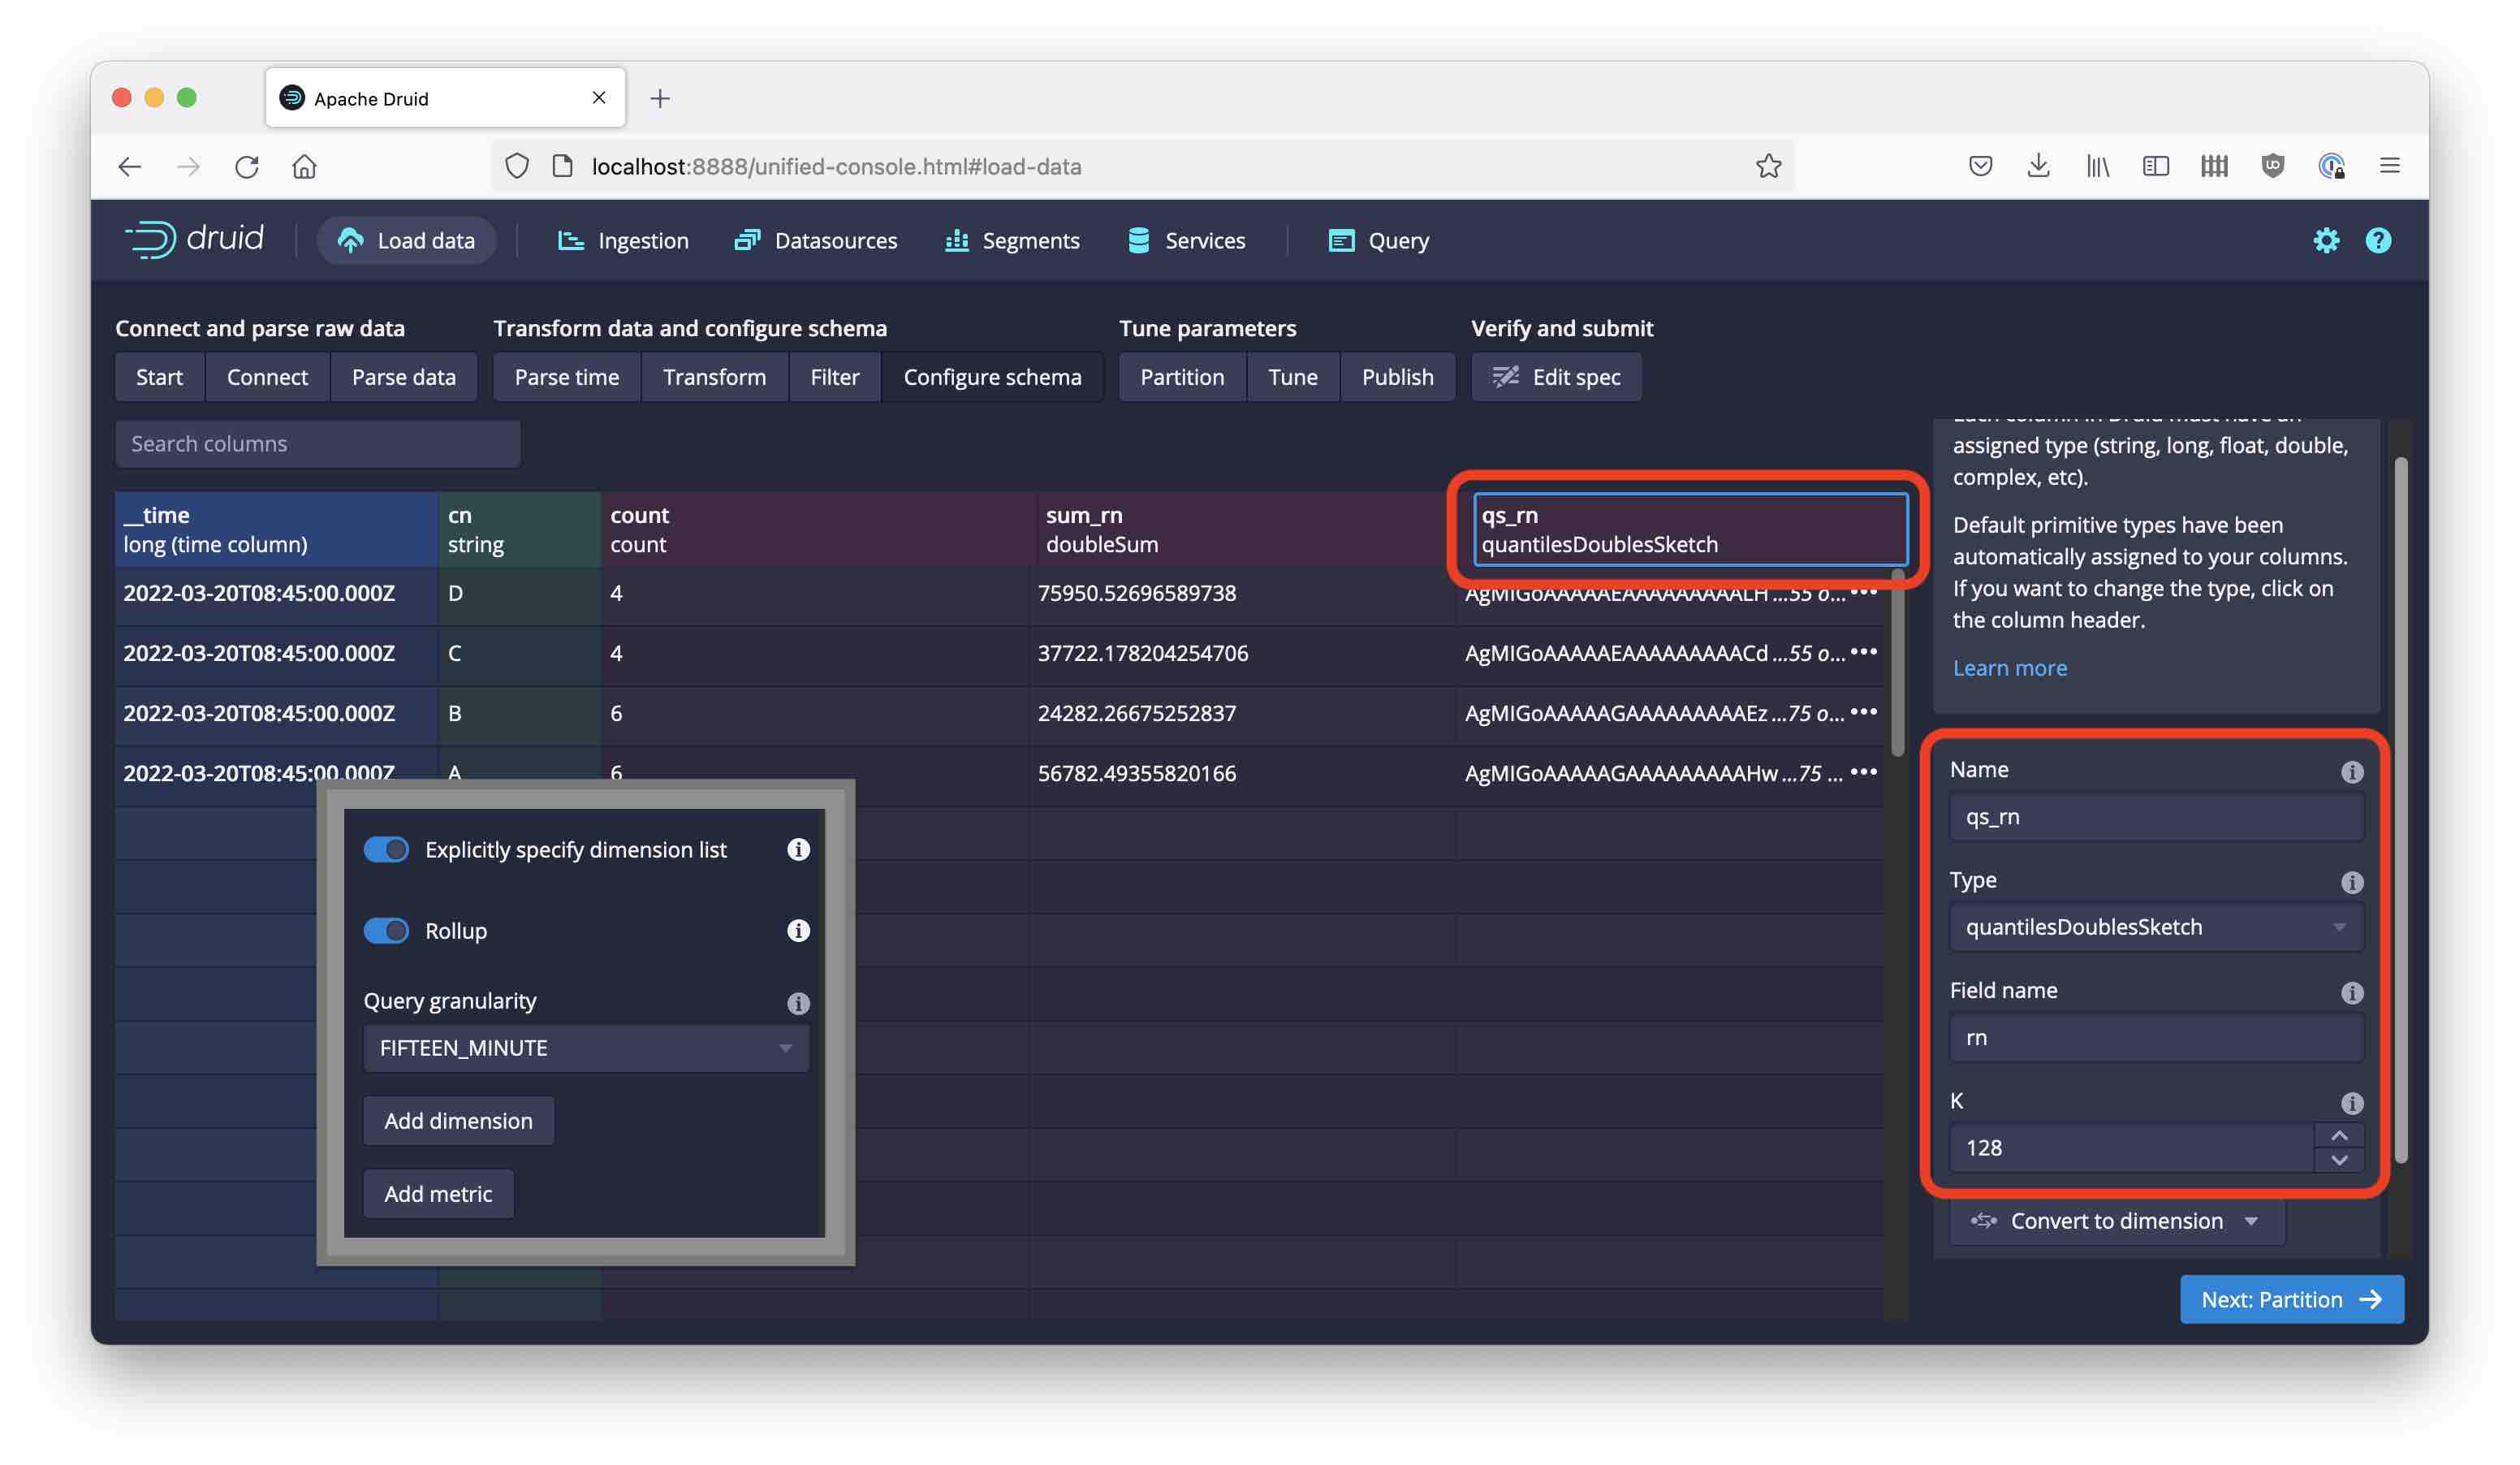Screen dimensions: 2520x1465
Task: Open the Learn more link
Action: (x=2010, y=667)
